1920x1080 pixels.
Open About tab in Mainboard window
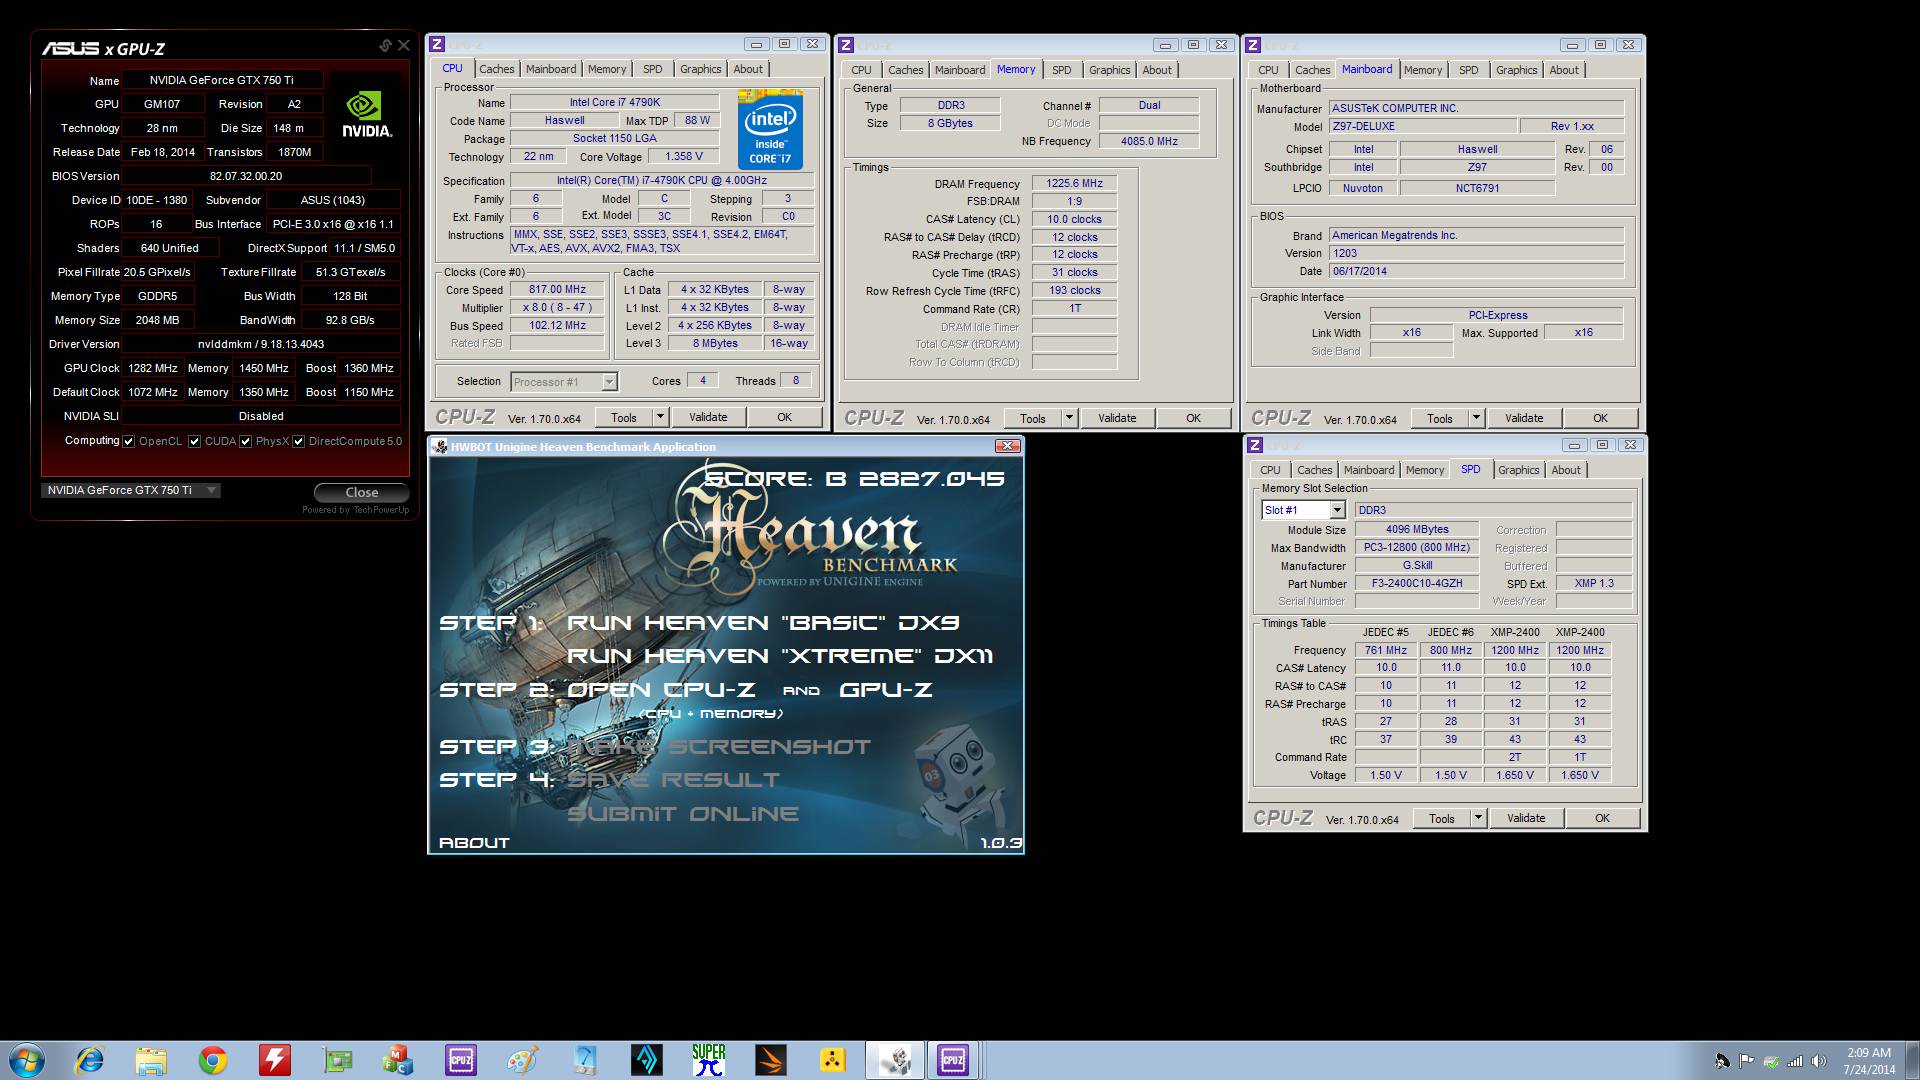(1564, 70)
